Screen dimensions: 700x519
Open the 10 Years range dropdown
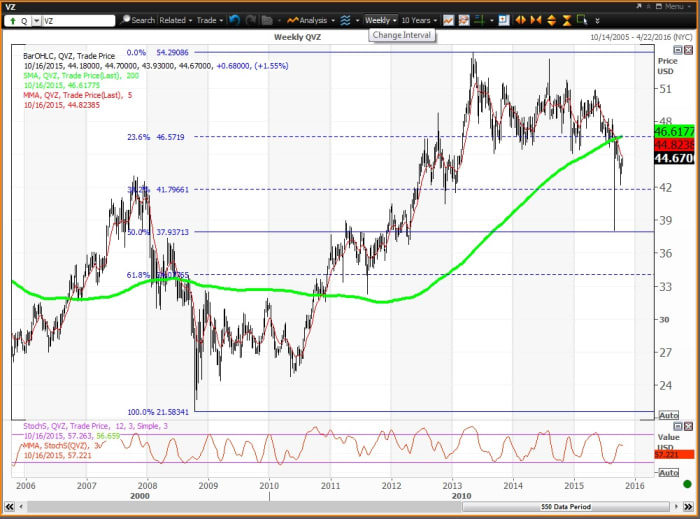[418, 20]
